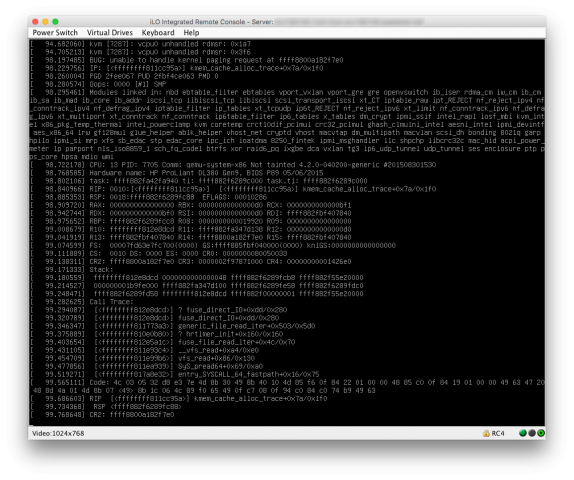Click the green server health status indicator

pyautogui.click(x=523, y=433)
